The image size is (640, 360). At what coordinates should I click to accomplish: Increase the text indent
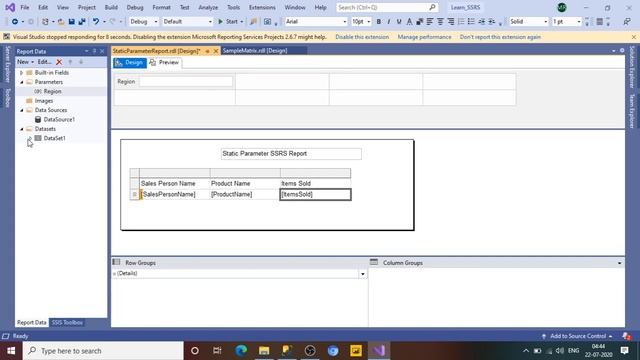[492, 22]
